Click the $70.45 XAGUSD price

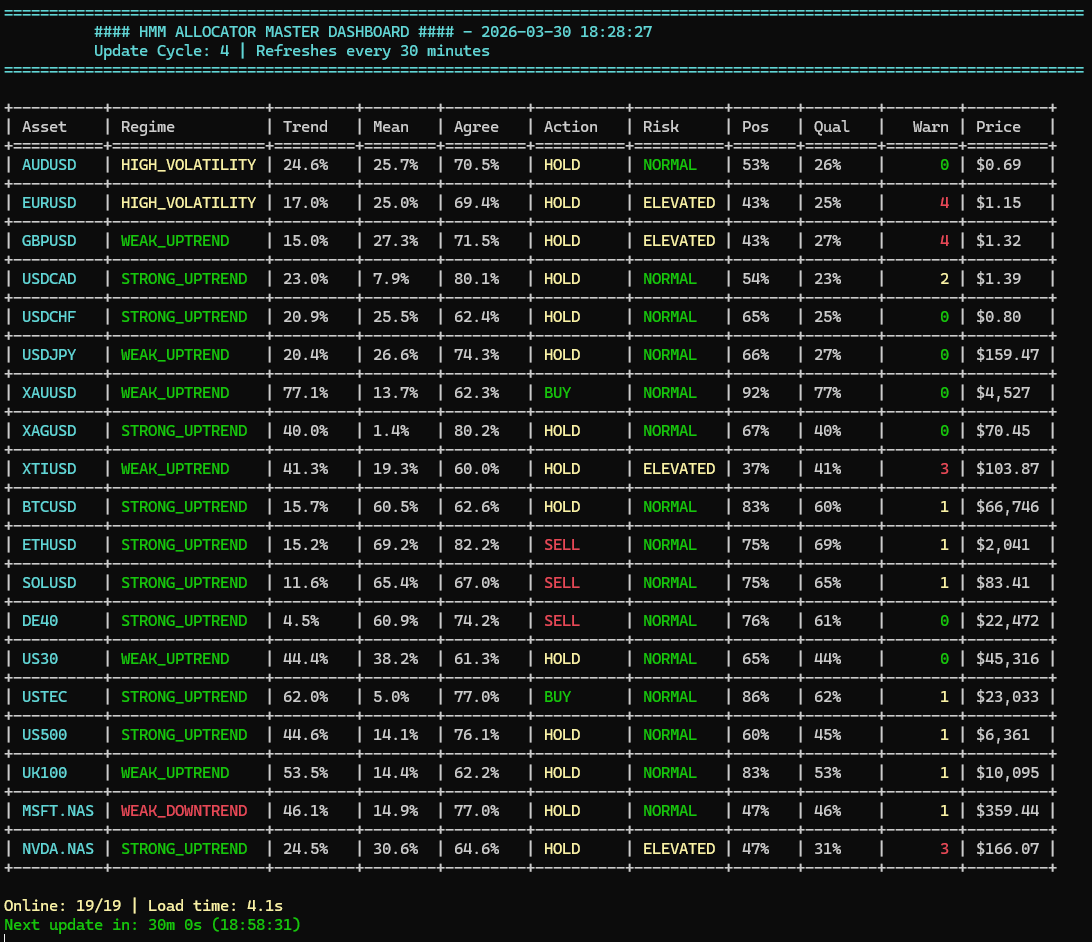1002,431
